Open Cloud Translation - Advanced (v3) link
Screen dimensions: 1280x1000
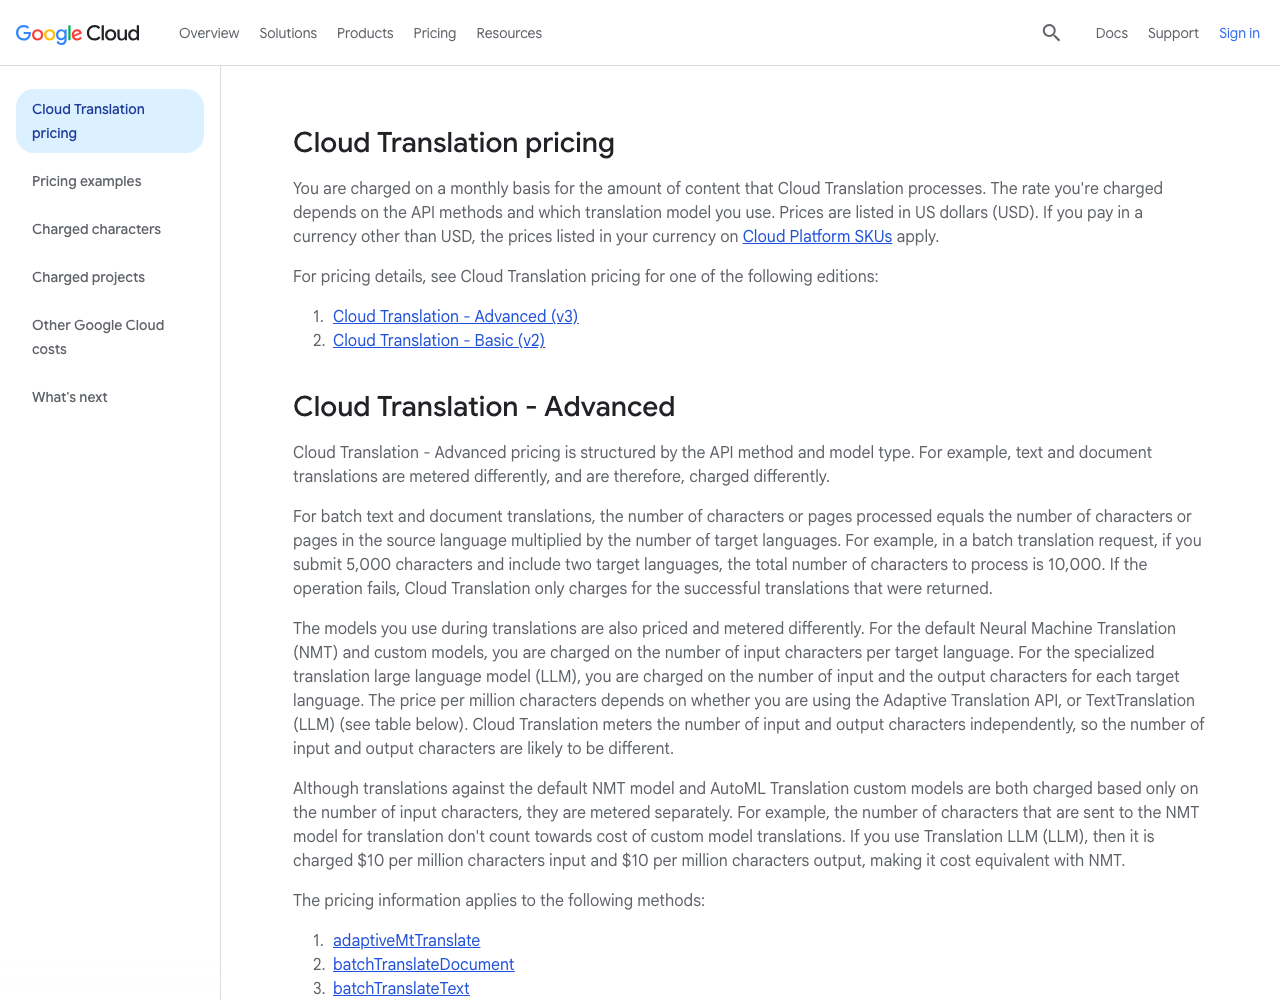455,316
